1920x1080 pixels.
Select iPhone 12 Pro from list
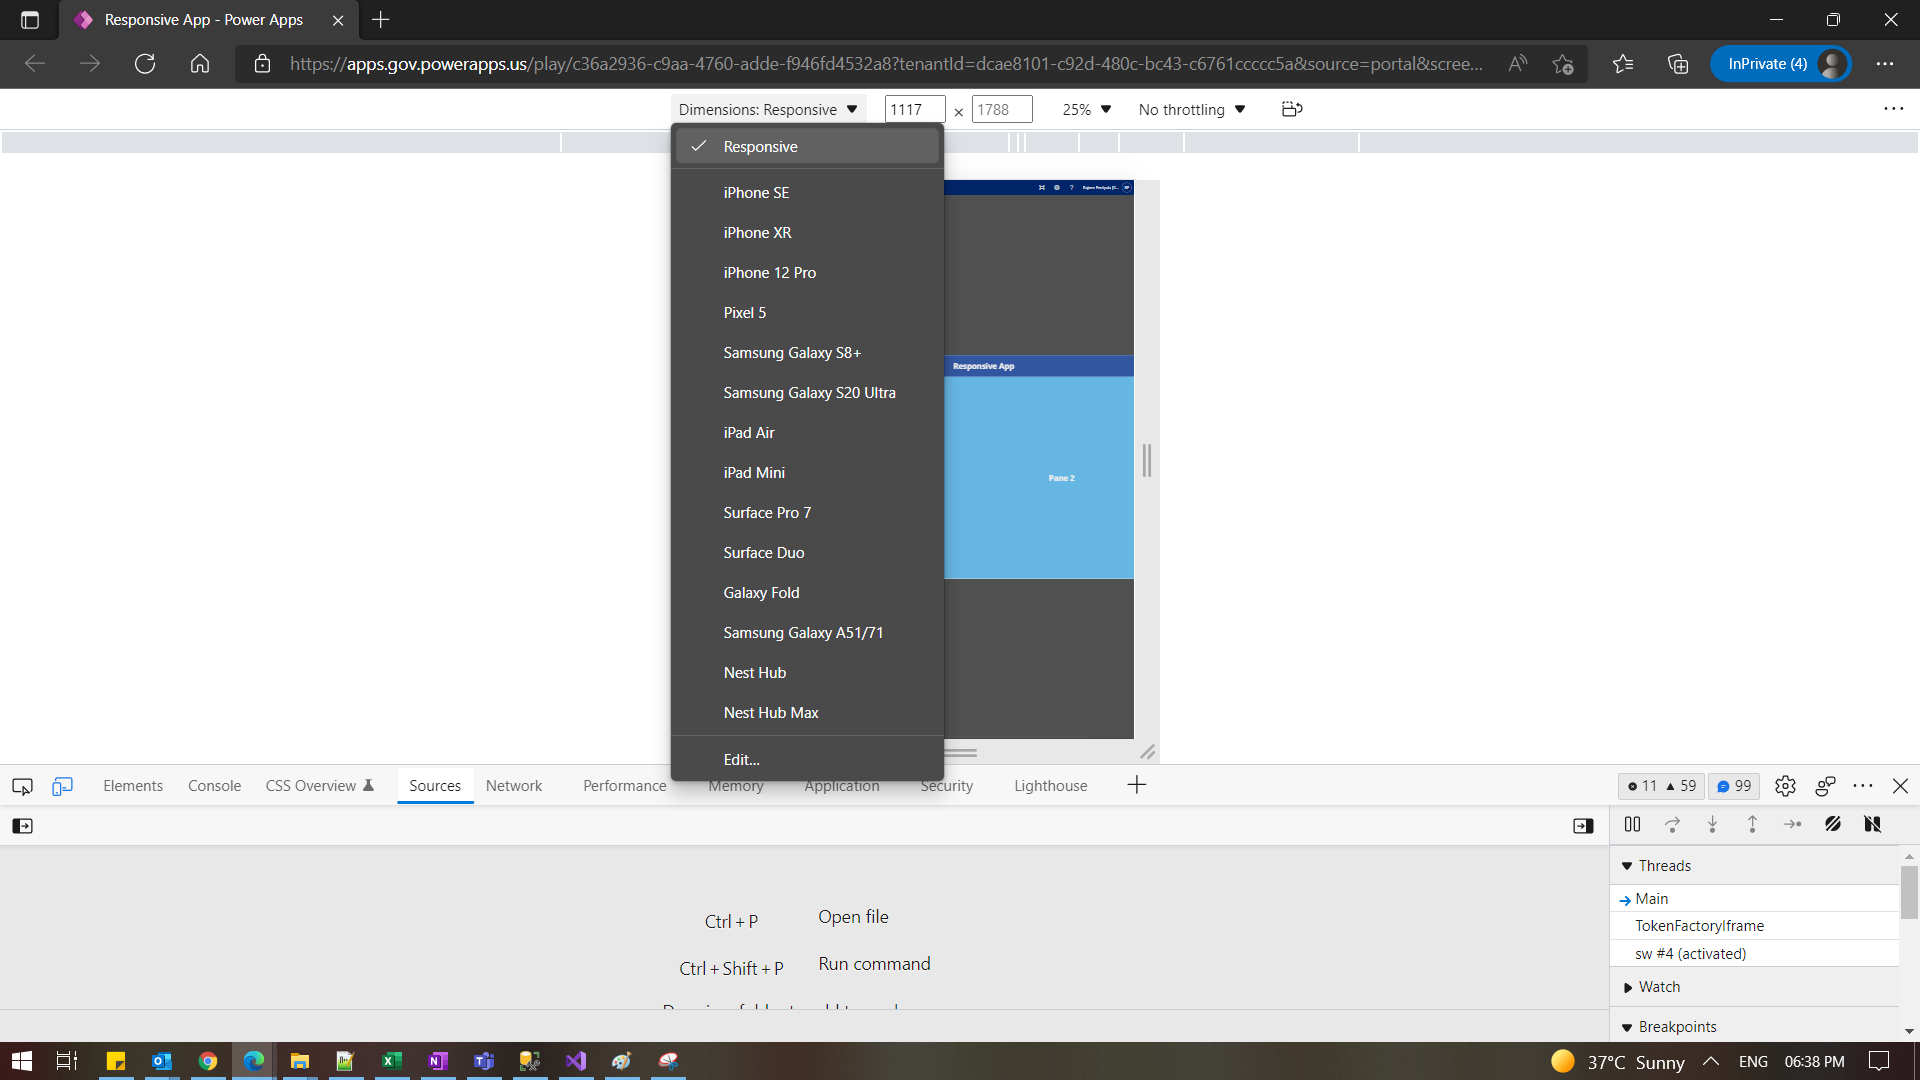769,273
